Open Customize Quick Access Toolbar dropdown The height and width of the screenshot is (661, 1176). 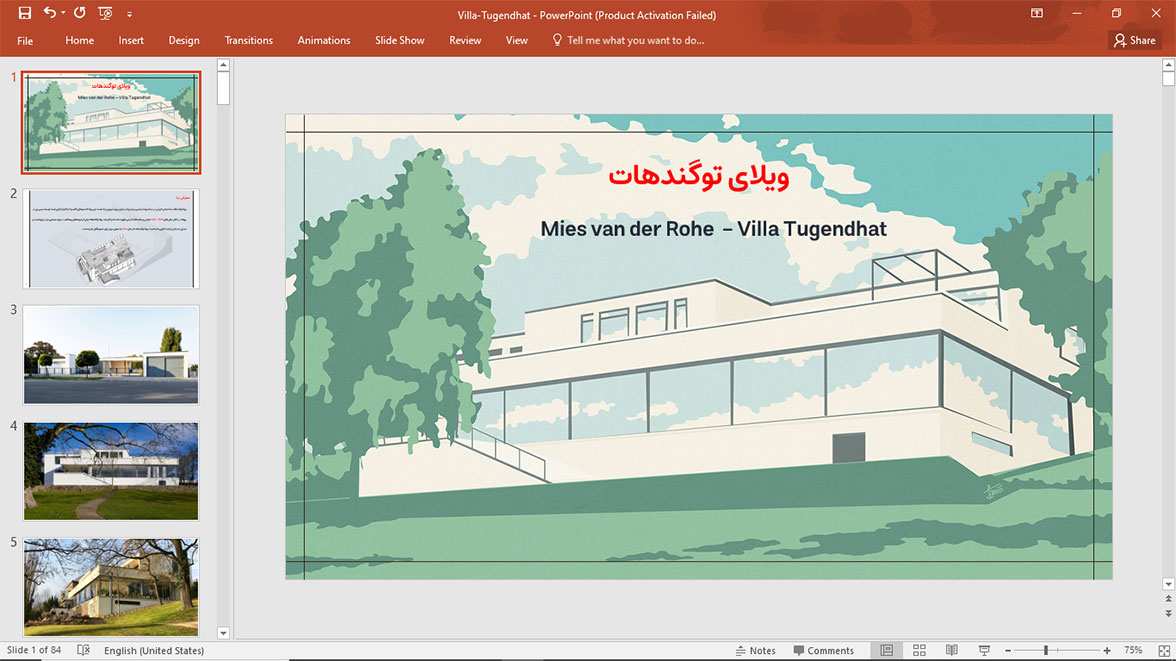tap(129, 14)
